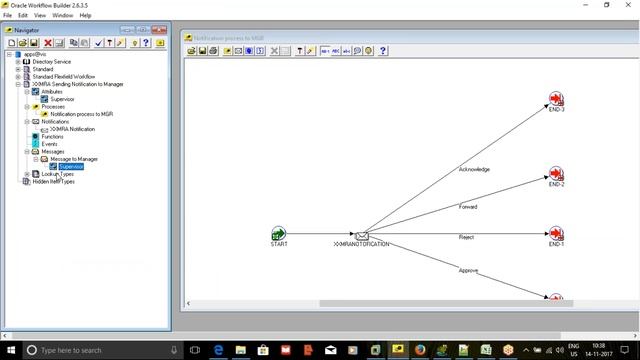Open the File menu
The height and width of the screenshot is (360, 640).
point(7,15)
